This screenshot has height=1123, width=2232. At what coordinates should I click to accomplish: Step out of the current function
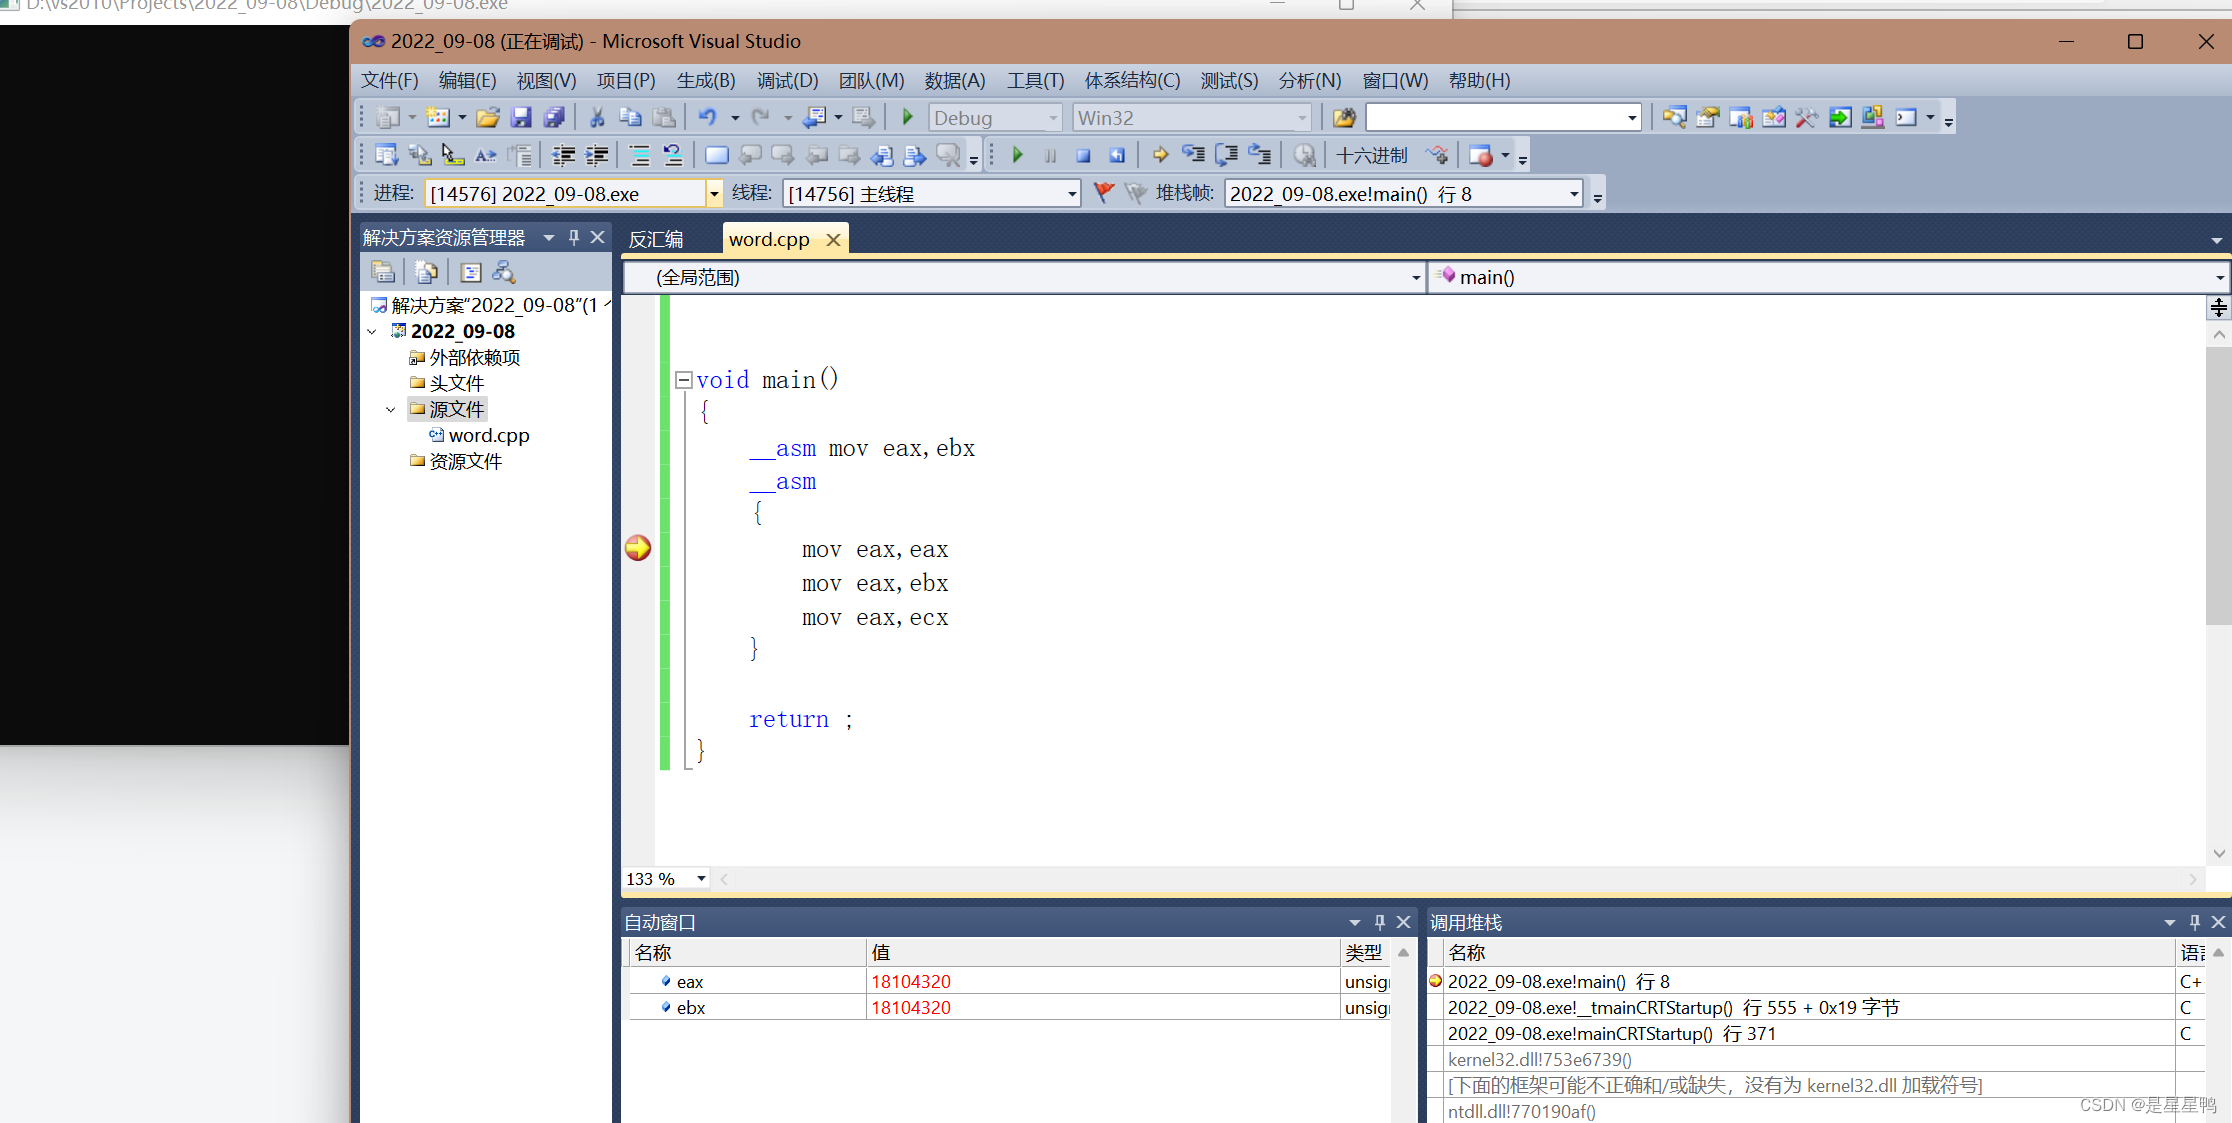point(1259,154)
